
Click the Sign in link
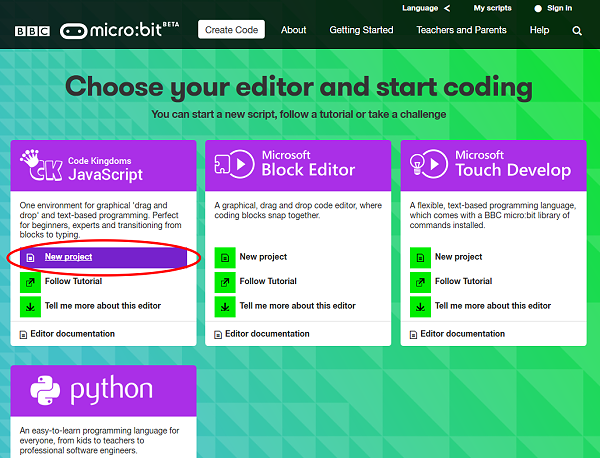559,8
